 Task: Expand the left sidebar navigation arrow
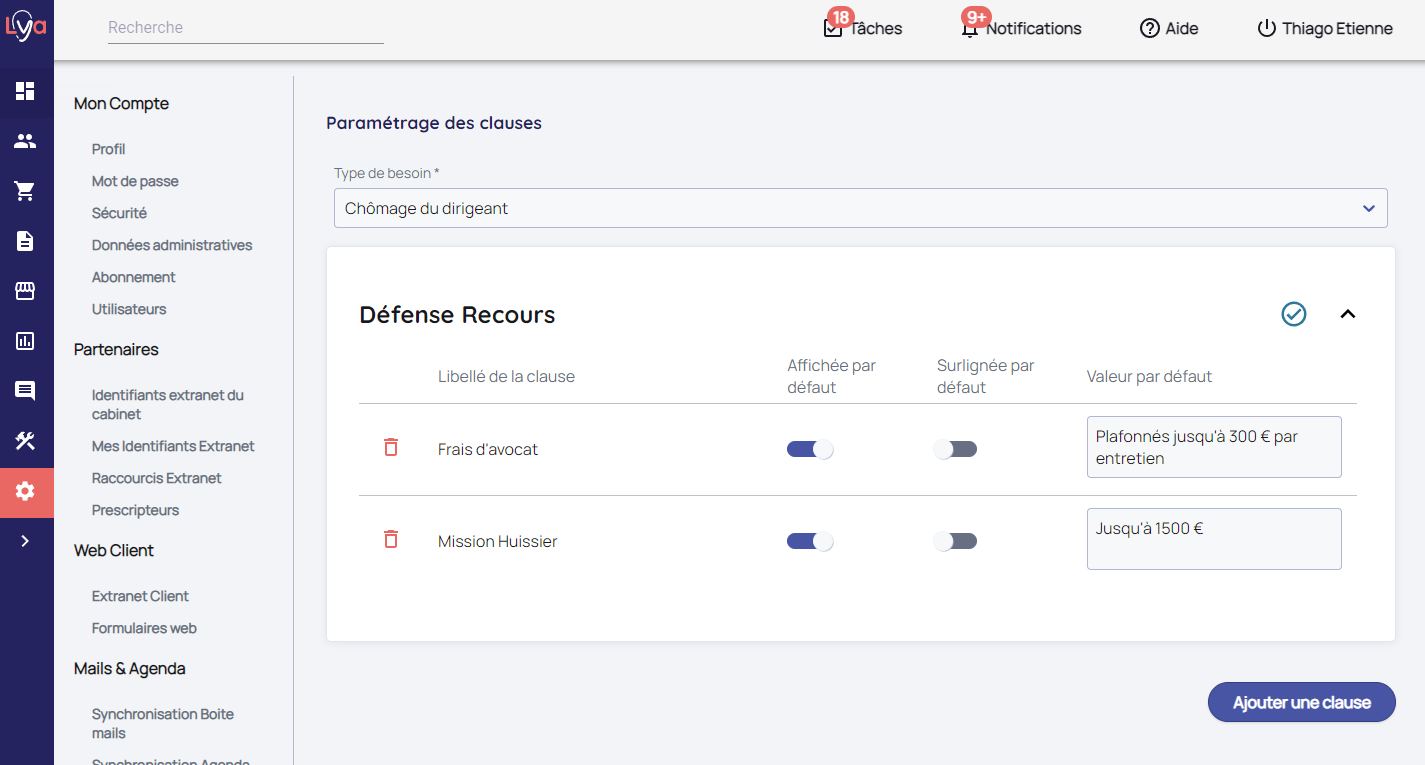tap(25, 541)
